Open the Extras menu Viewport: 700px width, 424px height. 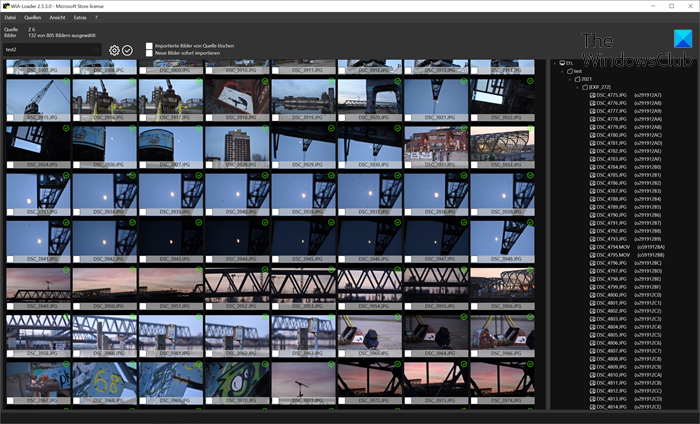80,18
